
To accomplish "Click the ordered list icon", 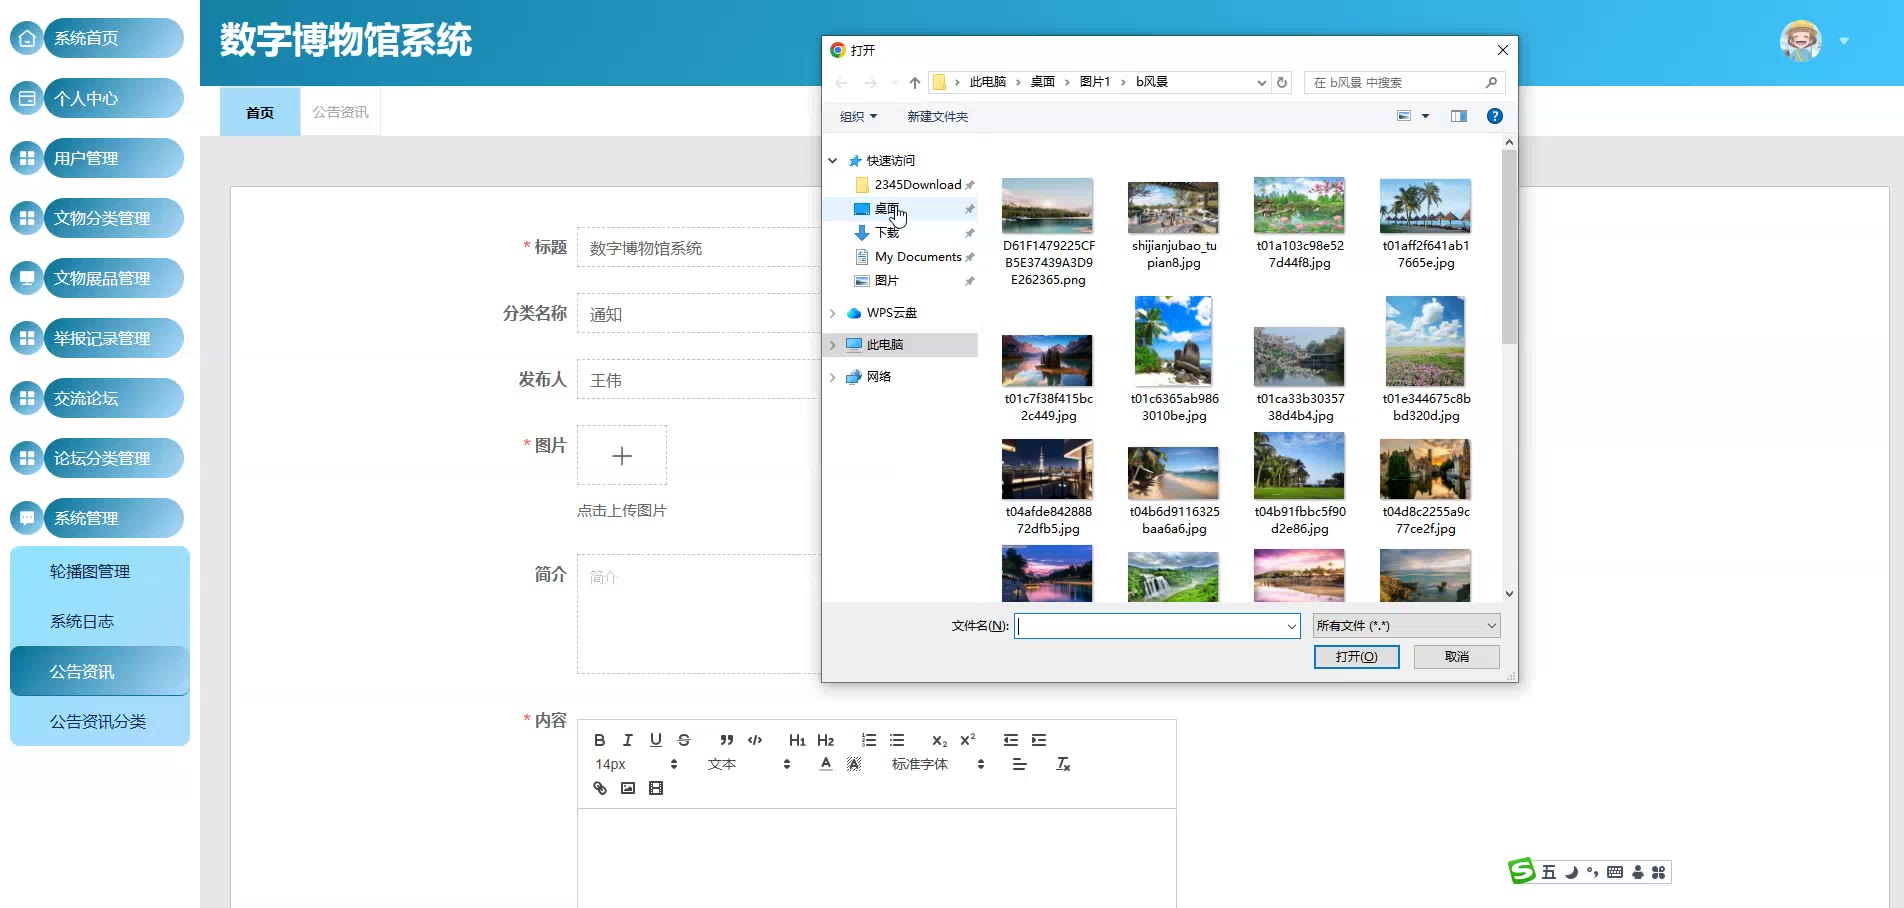I will coord(869,740).
